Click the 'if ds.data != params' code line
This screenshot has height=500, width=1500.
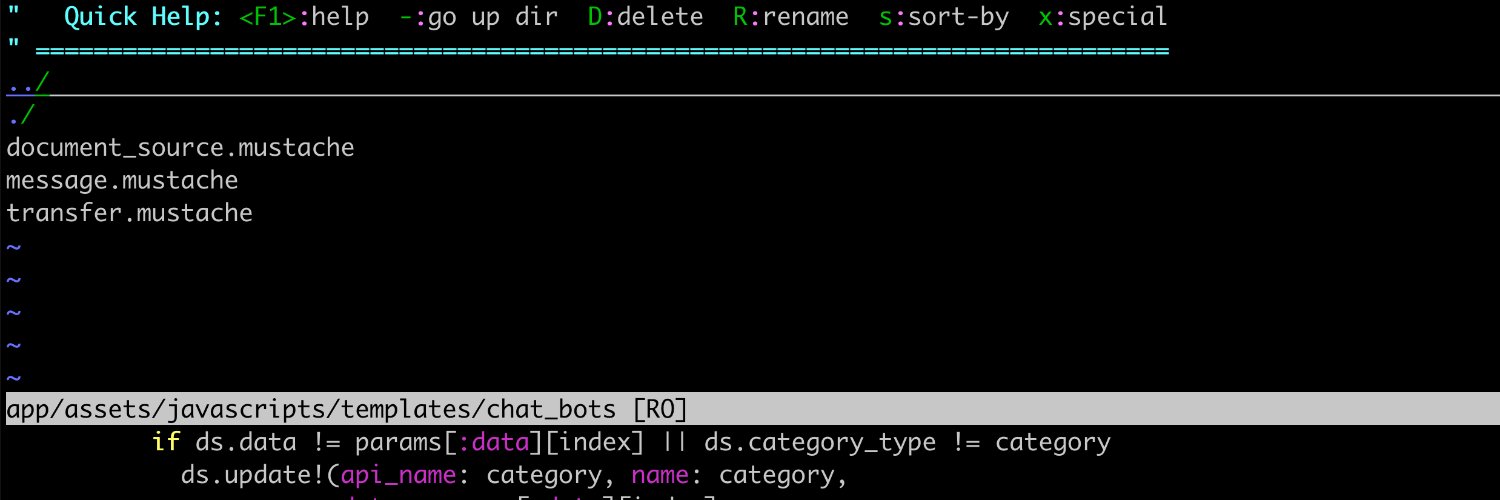[x=631, y=442]
